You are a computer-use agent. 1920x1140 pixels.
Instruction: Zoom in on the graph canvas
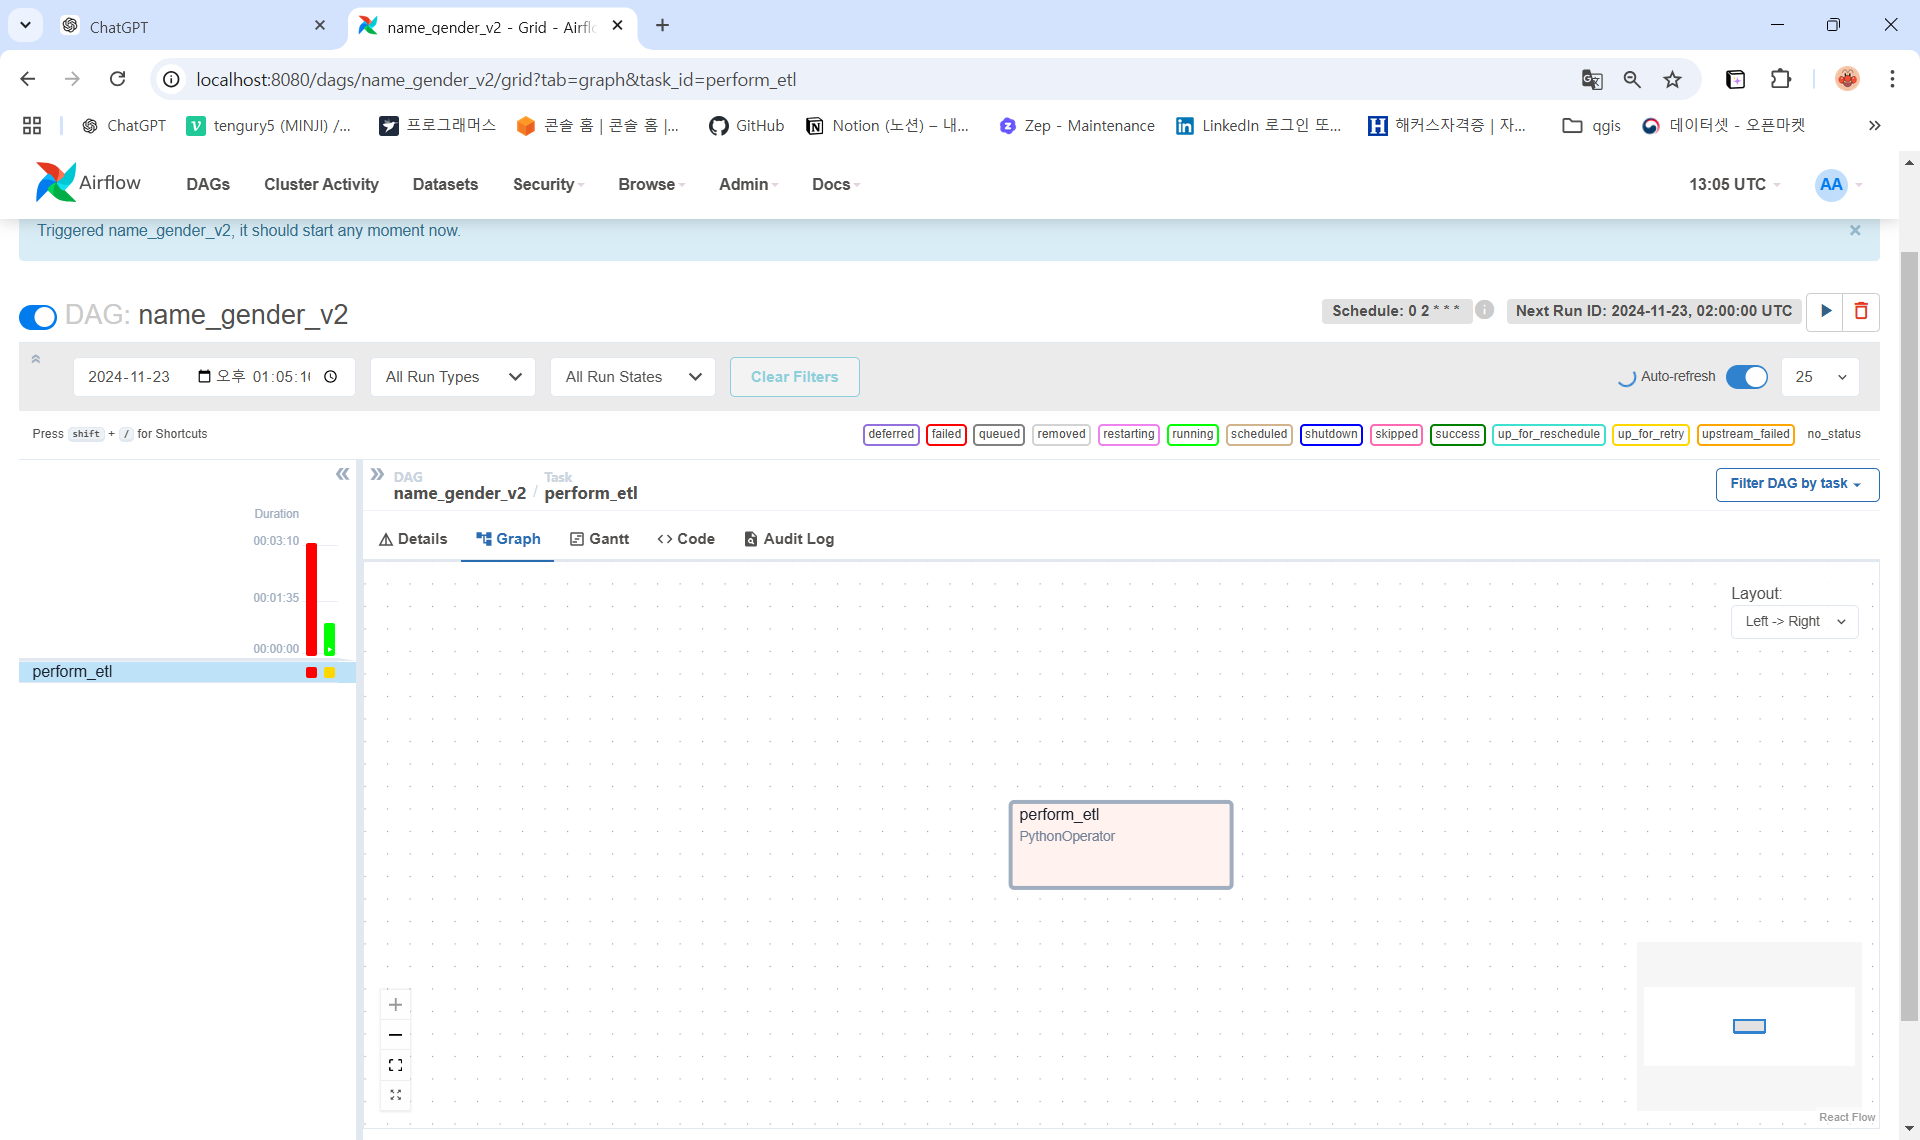pos(395,1004)
